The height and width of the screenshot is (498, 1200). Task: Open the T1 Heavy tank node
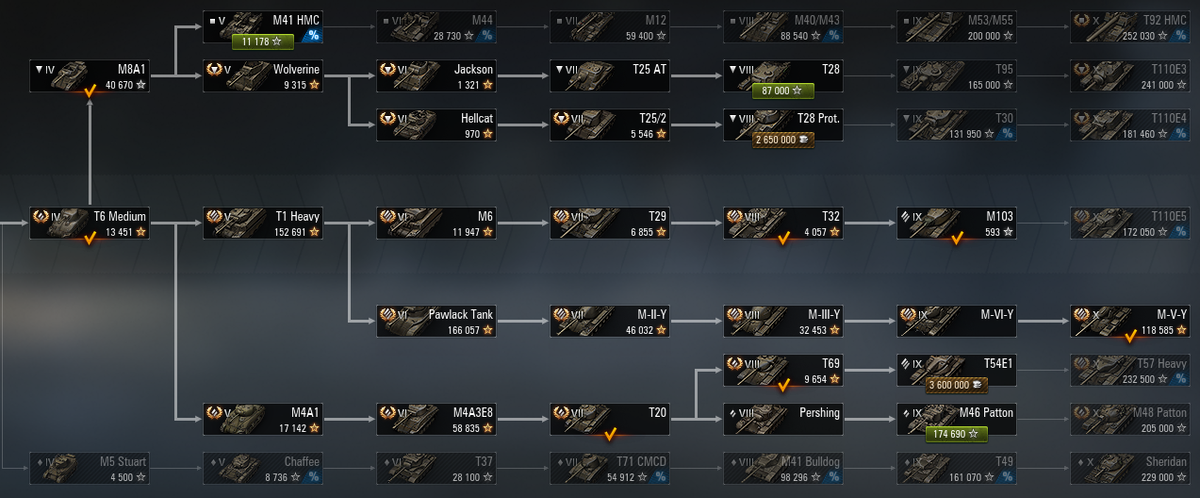[x=263, y=223]
